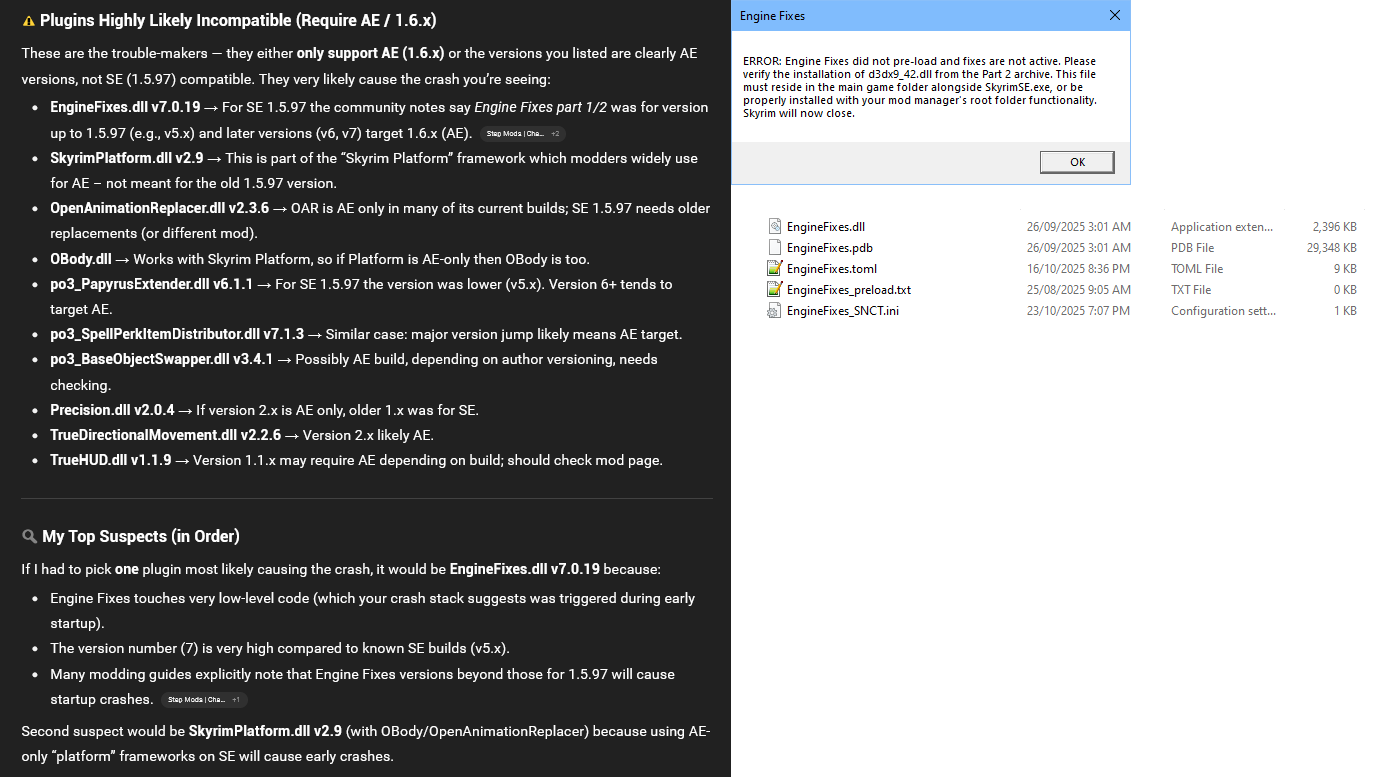Click the My Top Suspects (in Order) heading
The height and width of the screenshot is (777, 1373).
click(141, 537)
